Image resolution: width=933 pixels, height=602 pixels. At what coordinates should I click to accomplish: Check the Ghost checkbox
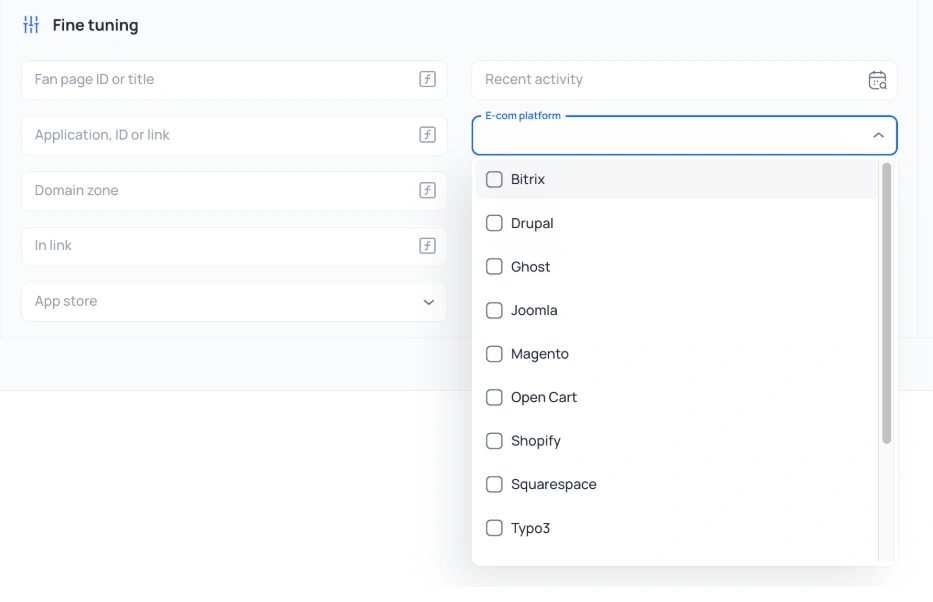click(494, 266)
